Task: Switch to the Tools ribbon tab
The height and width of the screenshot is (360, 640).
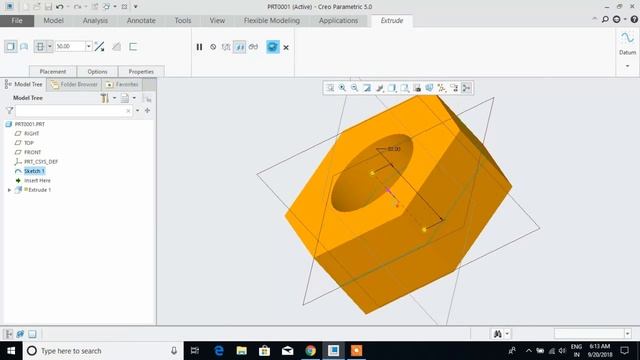Action: click(x=183, y=20)
